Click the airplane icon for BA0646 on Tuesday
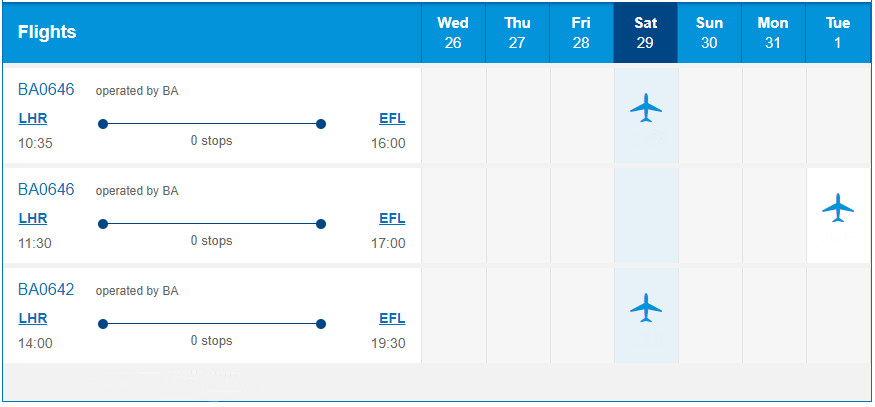This screenshot has width=875, height=407. pyautogui.click(x=838, y=207)
